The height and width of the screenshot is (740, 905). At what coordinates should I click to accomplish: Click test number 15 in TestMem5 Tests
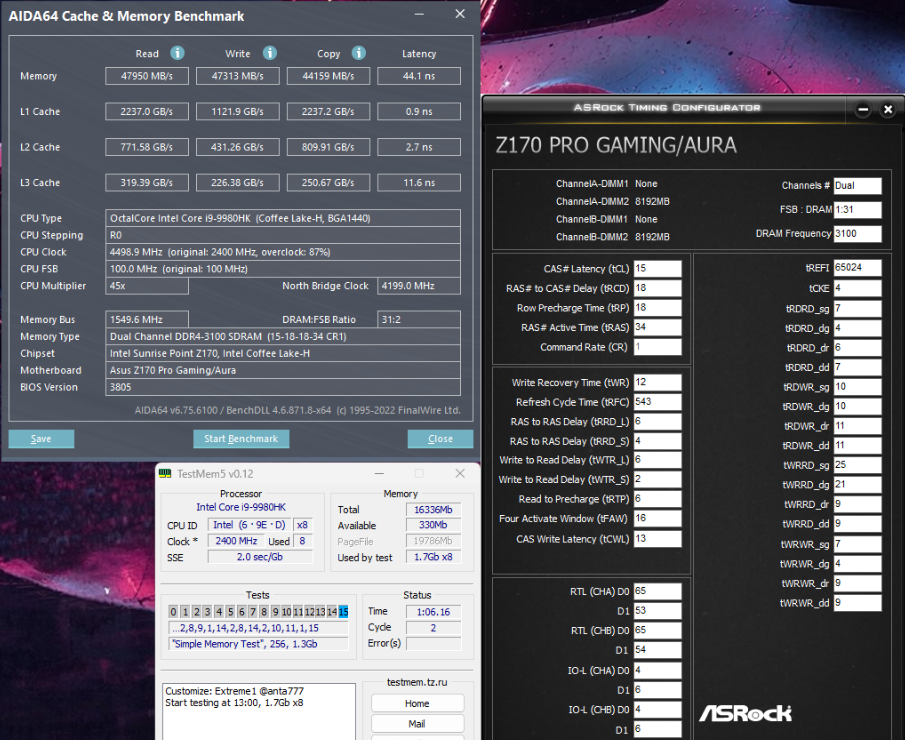point(343,612)
